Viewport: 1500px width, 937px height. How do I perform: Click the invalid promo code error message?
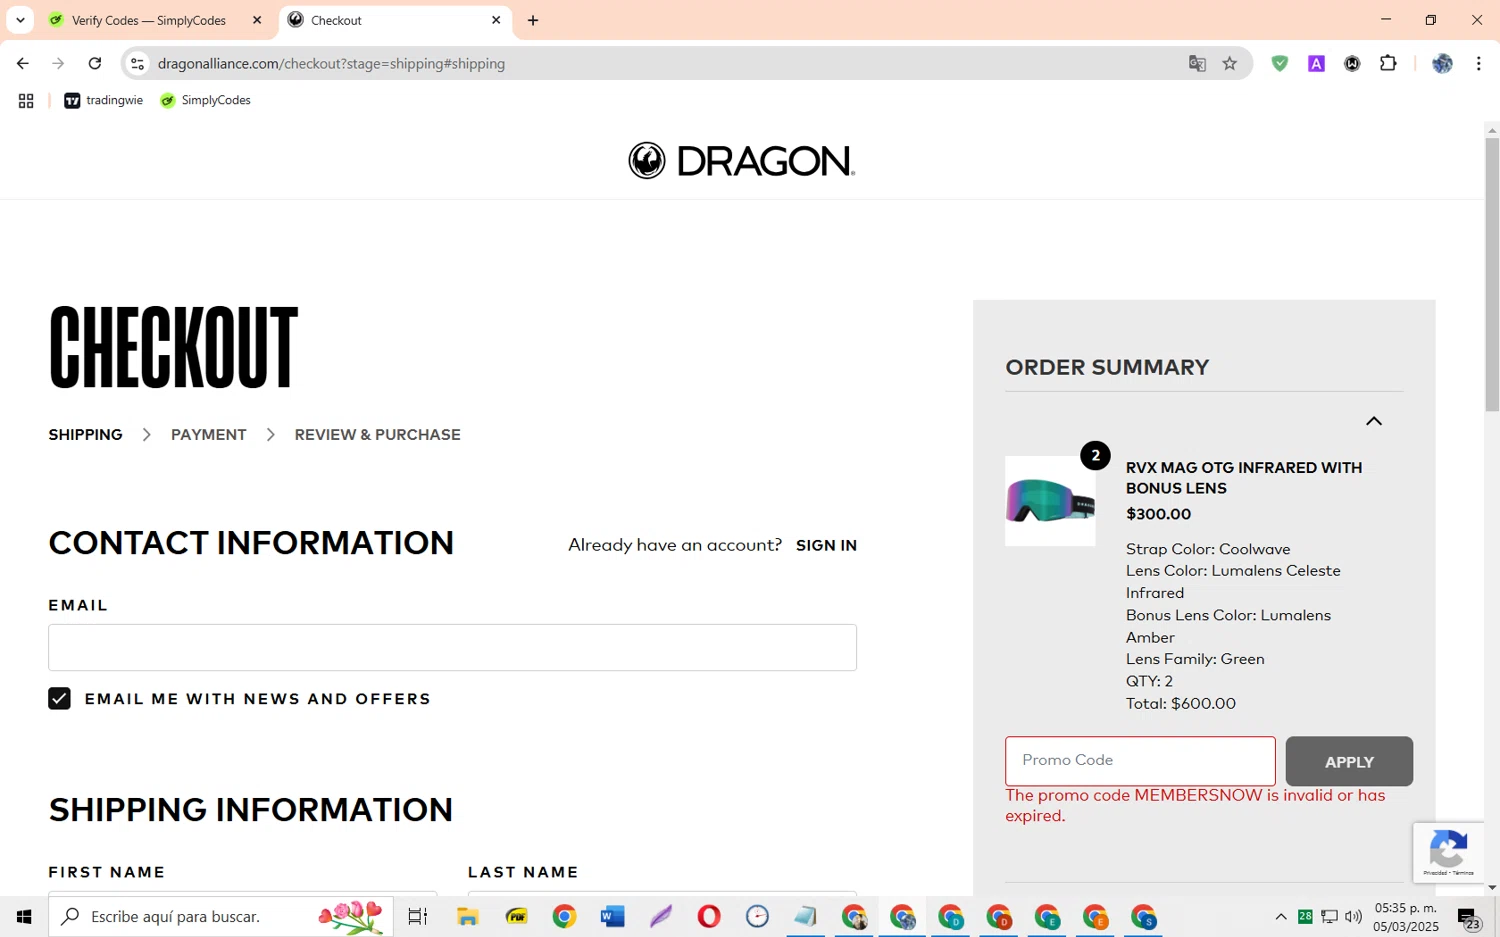[x=1195, y=805]
